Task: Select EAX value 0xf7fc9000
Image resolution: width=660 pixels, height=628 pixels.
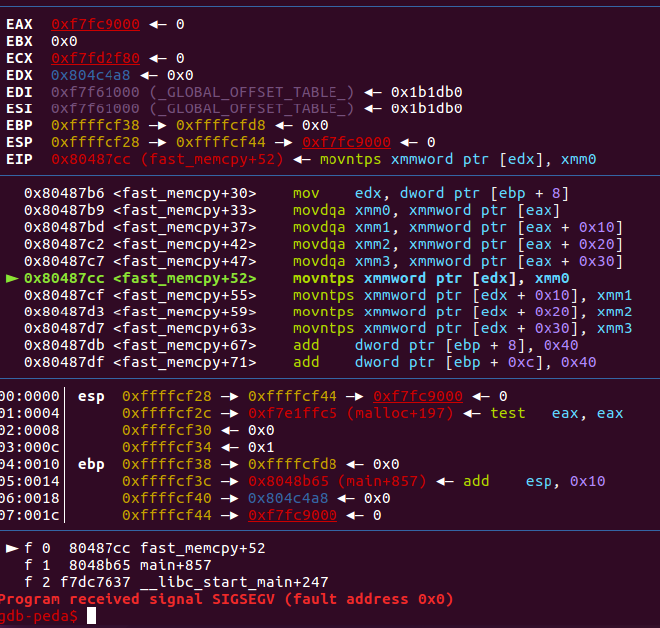Action: [95, 22]
